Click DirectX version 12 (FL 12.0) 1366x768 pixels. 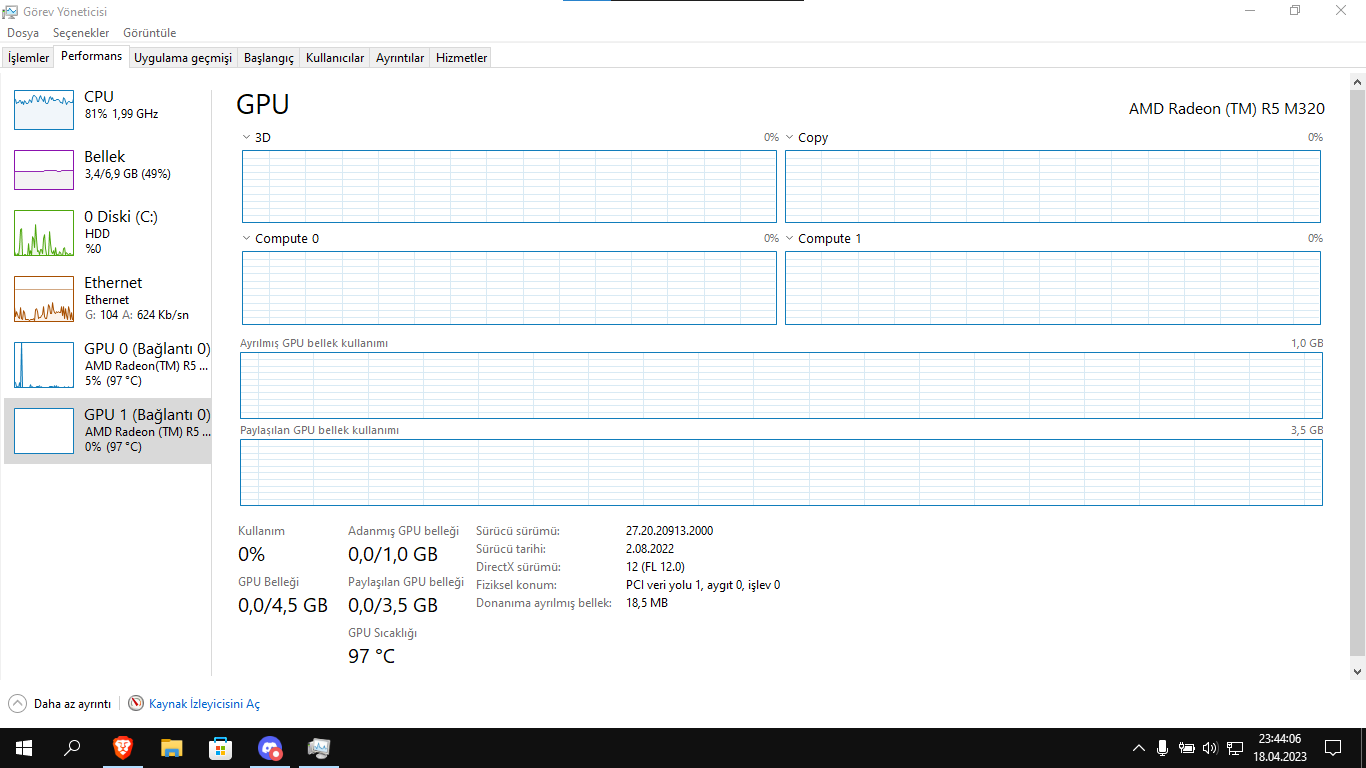click(x=655, y=567)
